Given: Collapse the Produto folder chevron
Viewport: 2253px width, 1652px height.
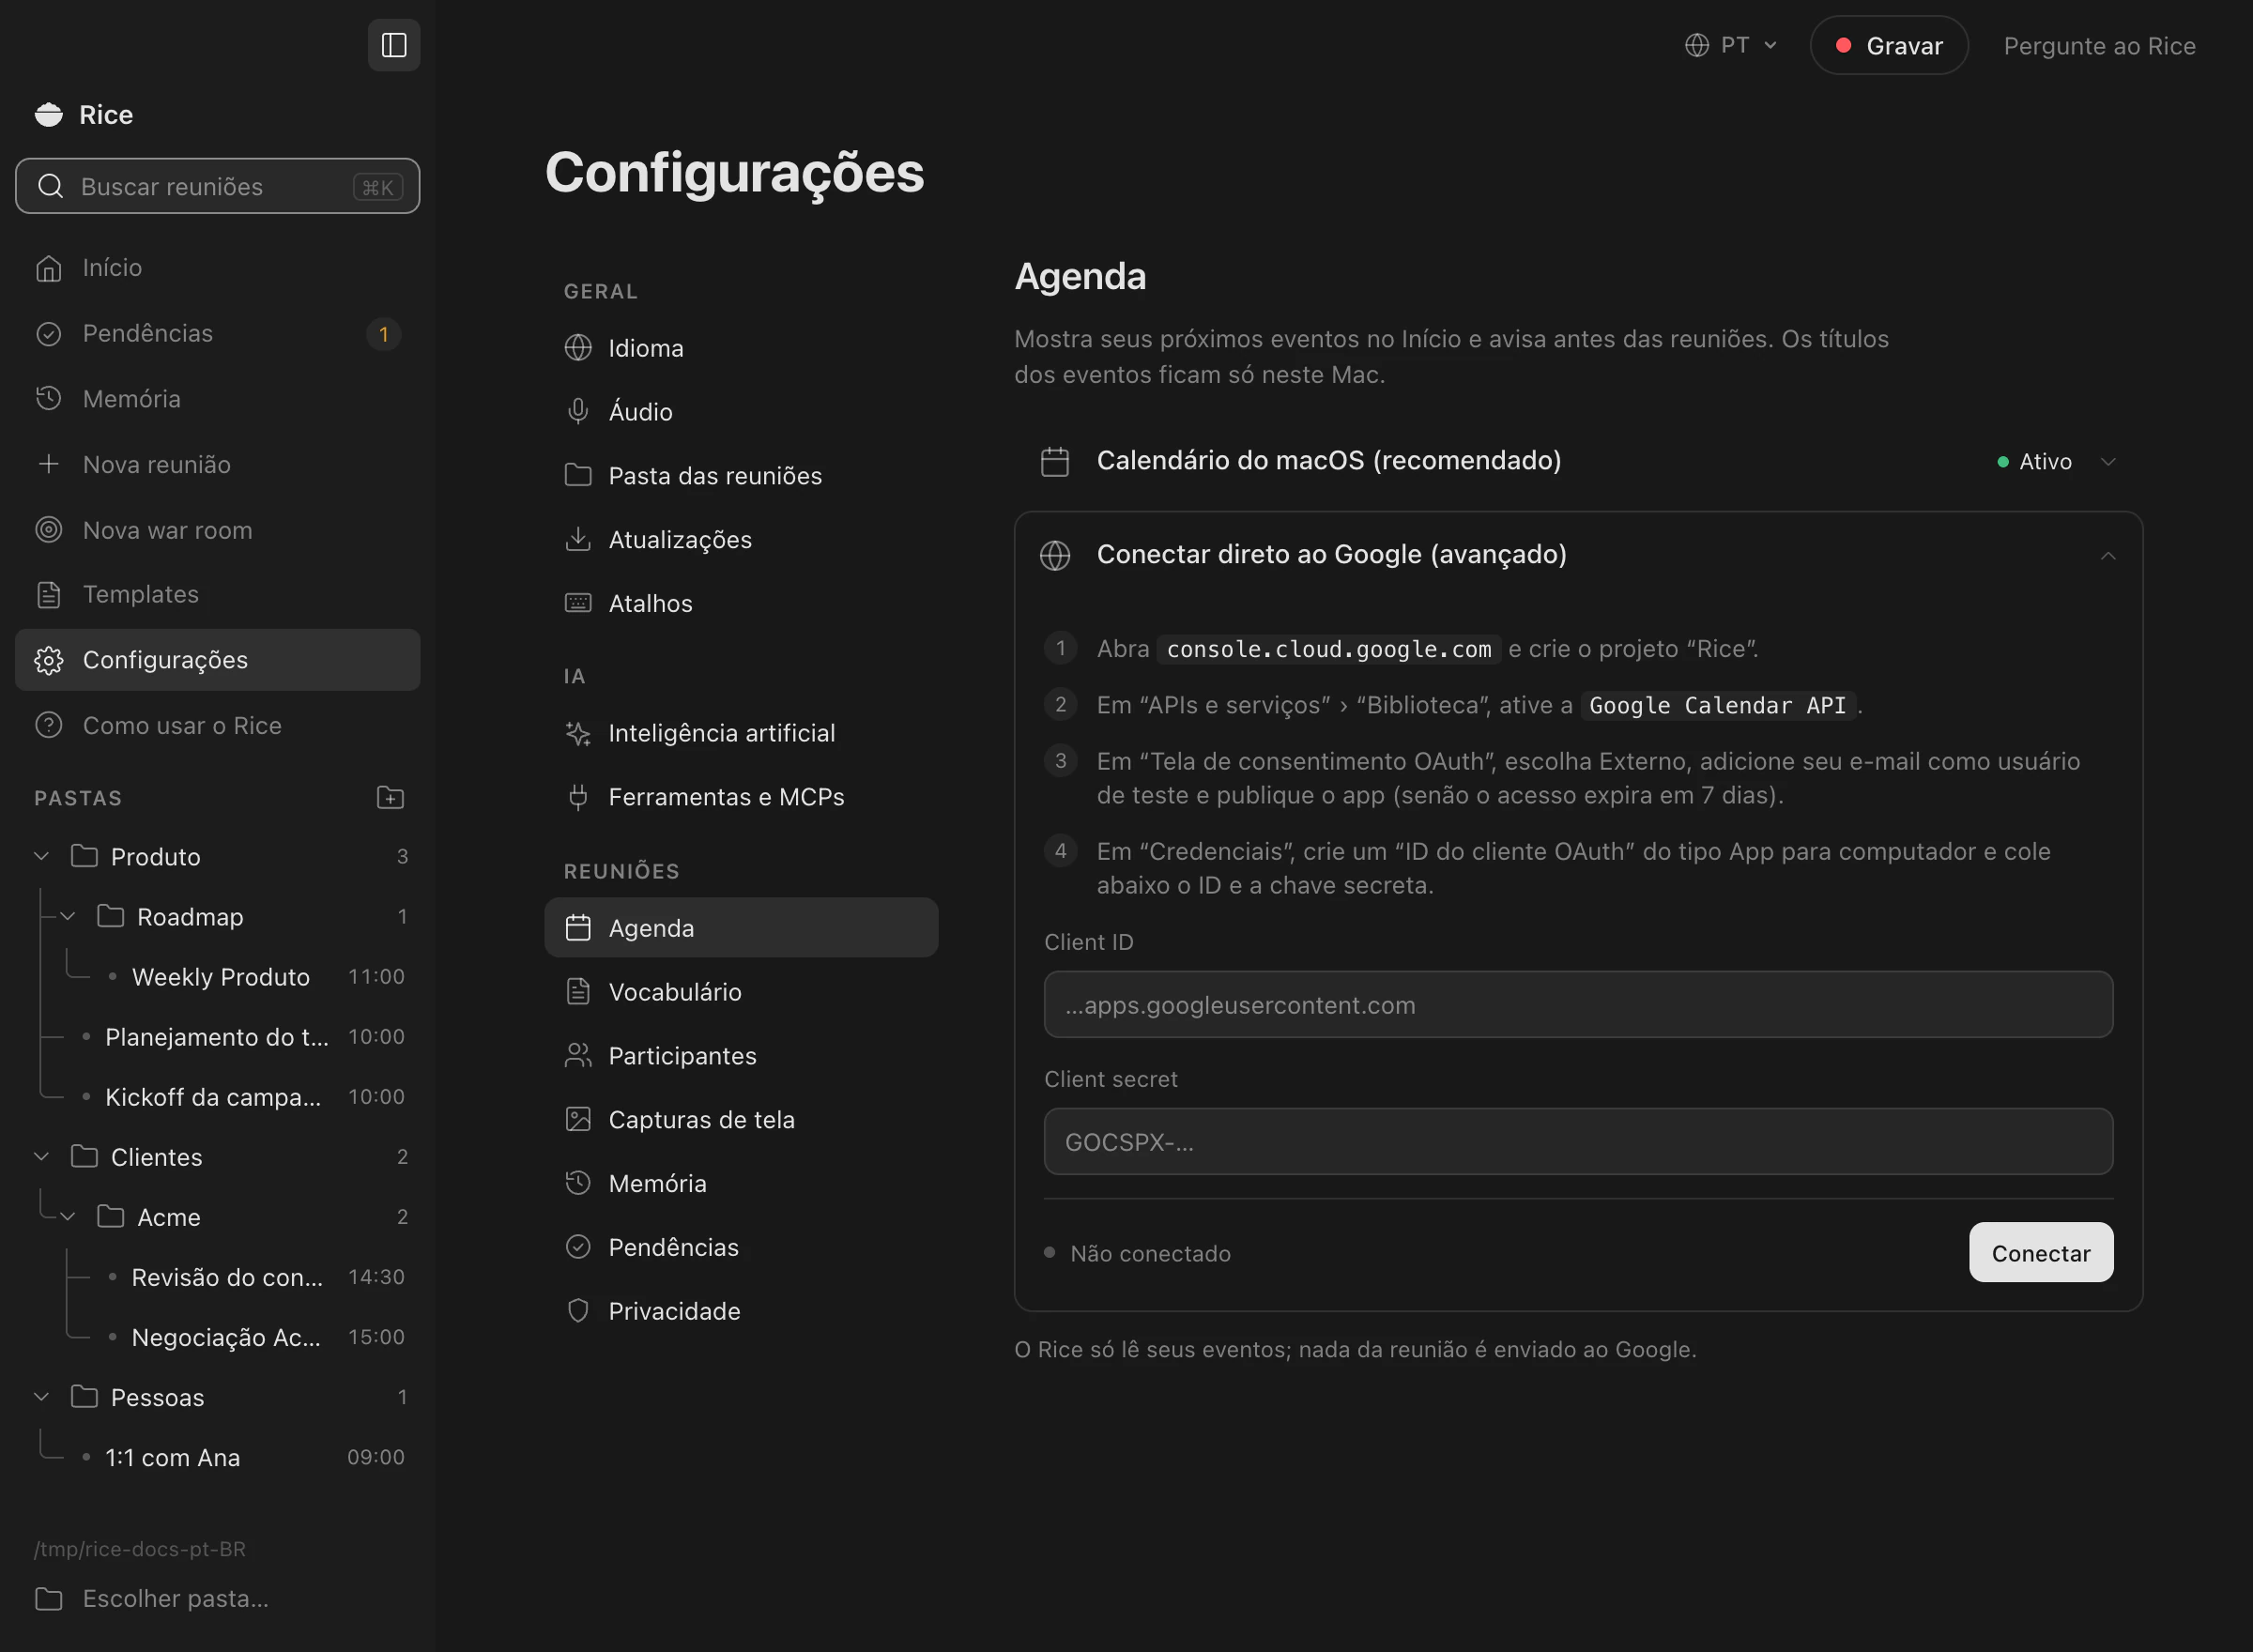Looking at the screenshot, I should [x=42, y=856].
